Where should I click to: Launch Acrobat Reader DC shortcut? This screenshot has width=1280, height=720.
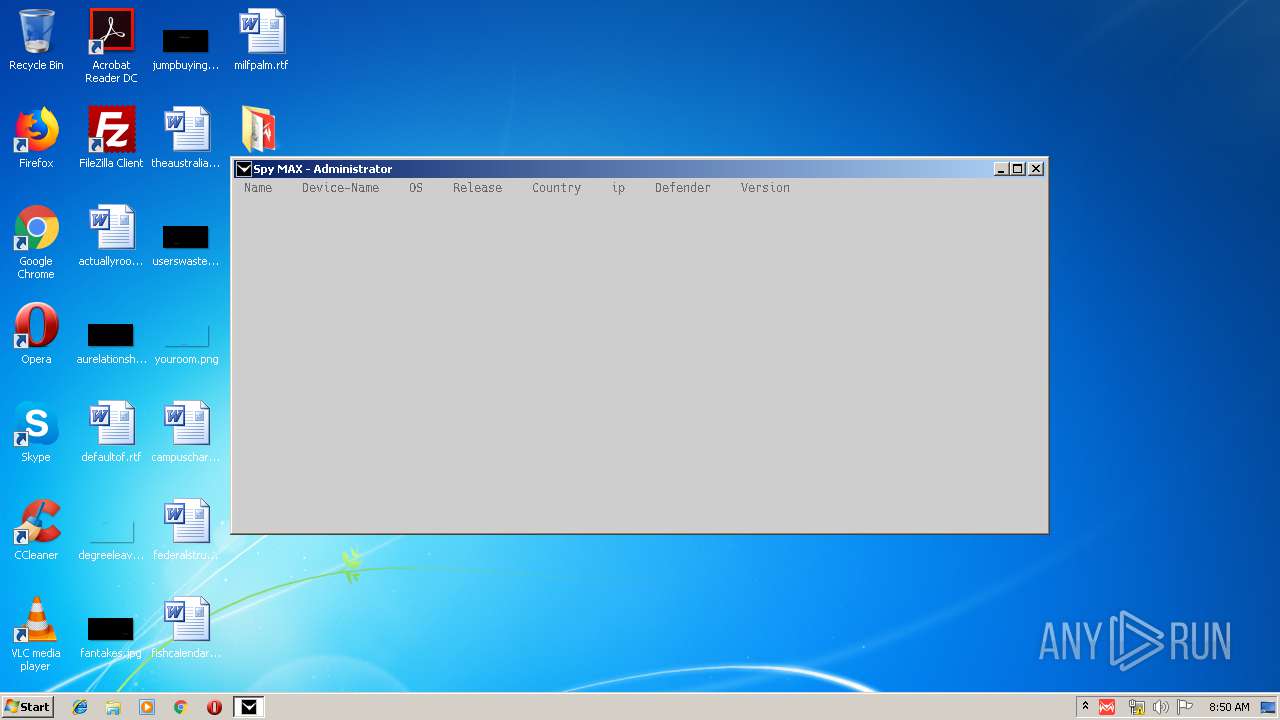tap(111, 46)
